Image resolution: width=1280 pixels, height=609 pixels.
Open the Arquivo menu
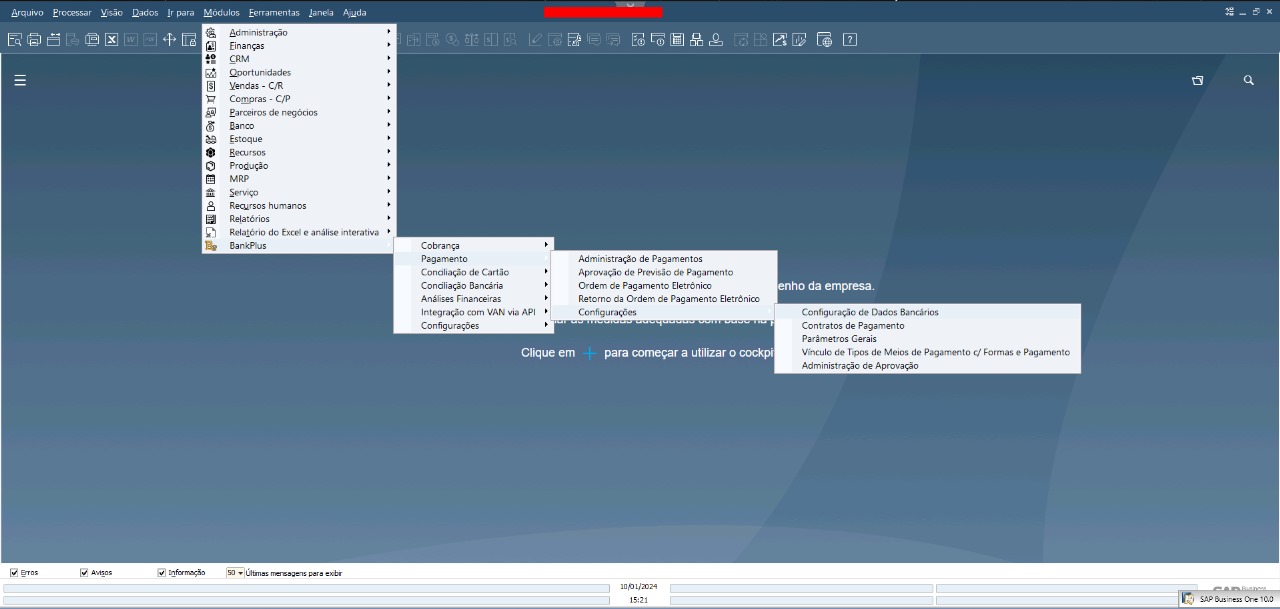point(27,13)
